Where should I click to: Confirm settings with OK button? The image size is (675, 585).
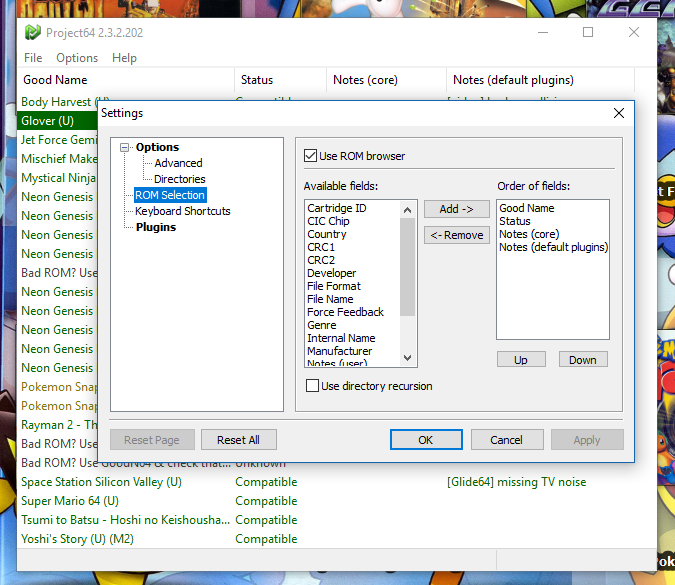pyautogui.click(x=426, y=440)
